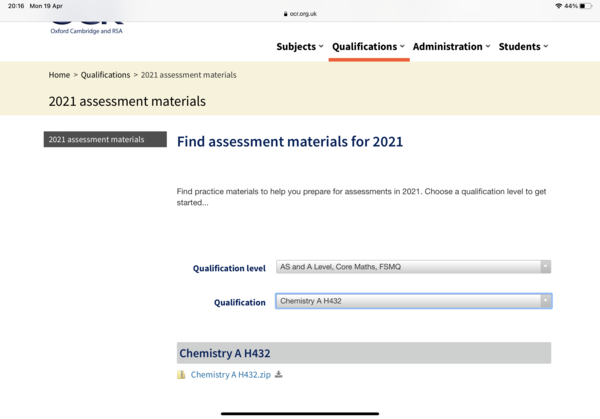The image size is (600, 419).
Task: Click the OCR Oxford Cambridge and RSA logo
Action: click(86, 28)
